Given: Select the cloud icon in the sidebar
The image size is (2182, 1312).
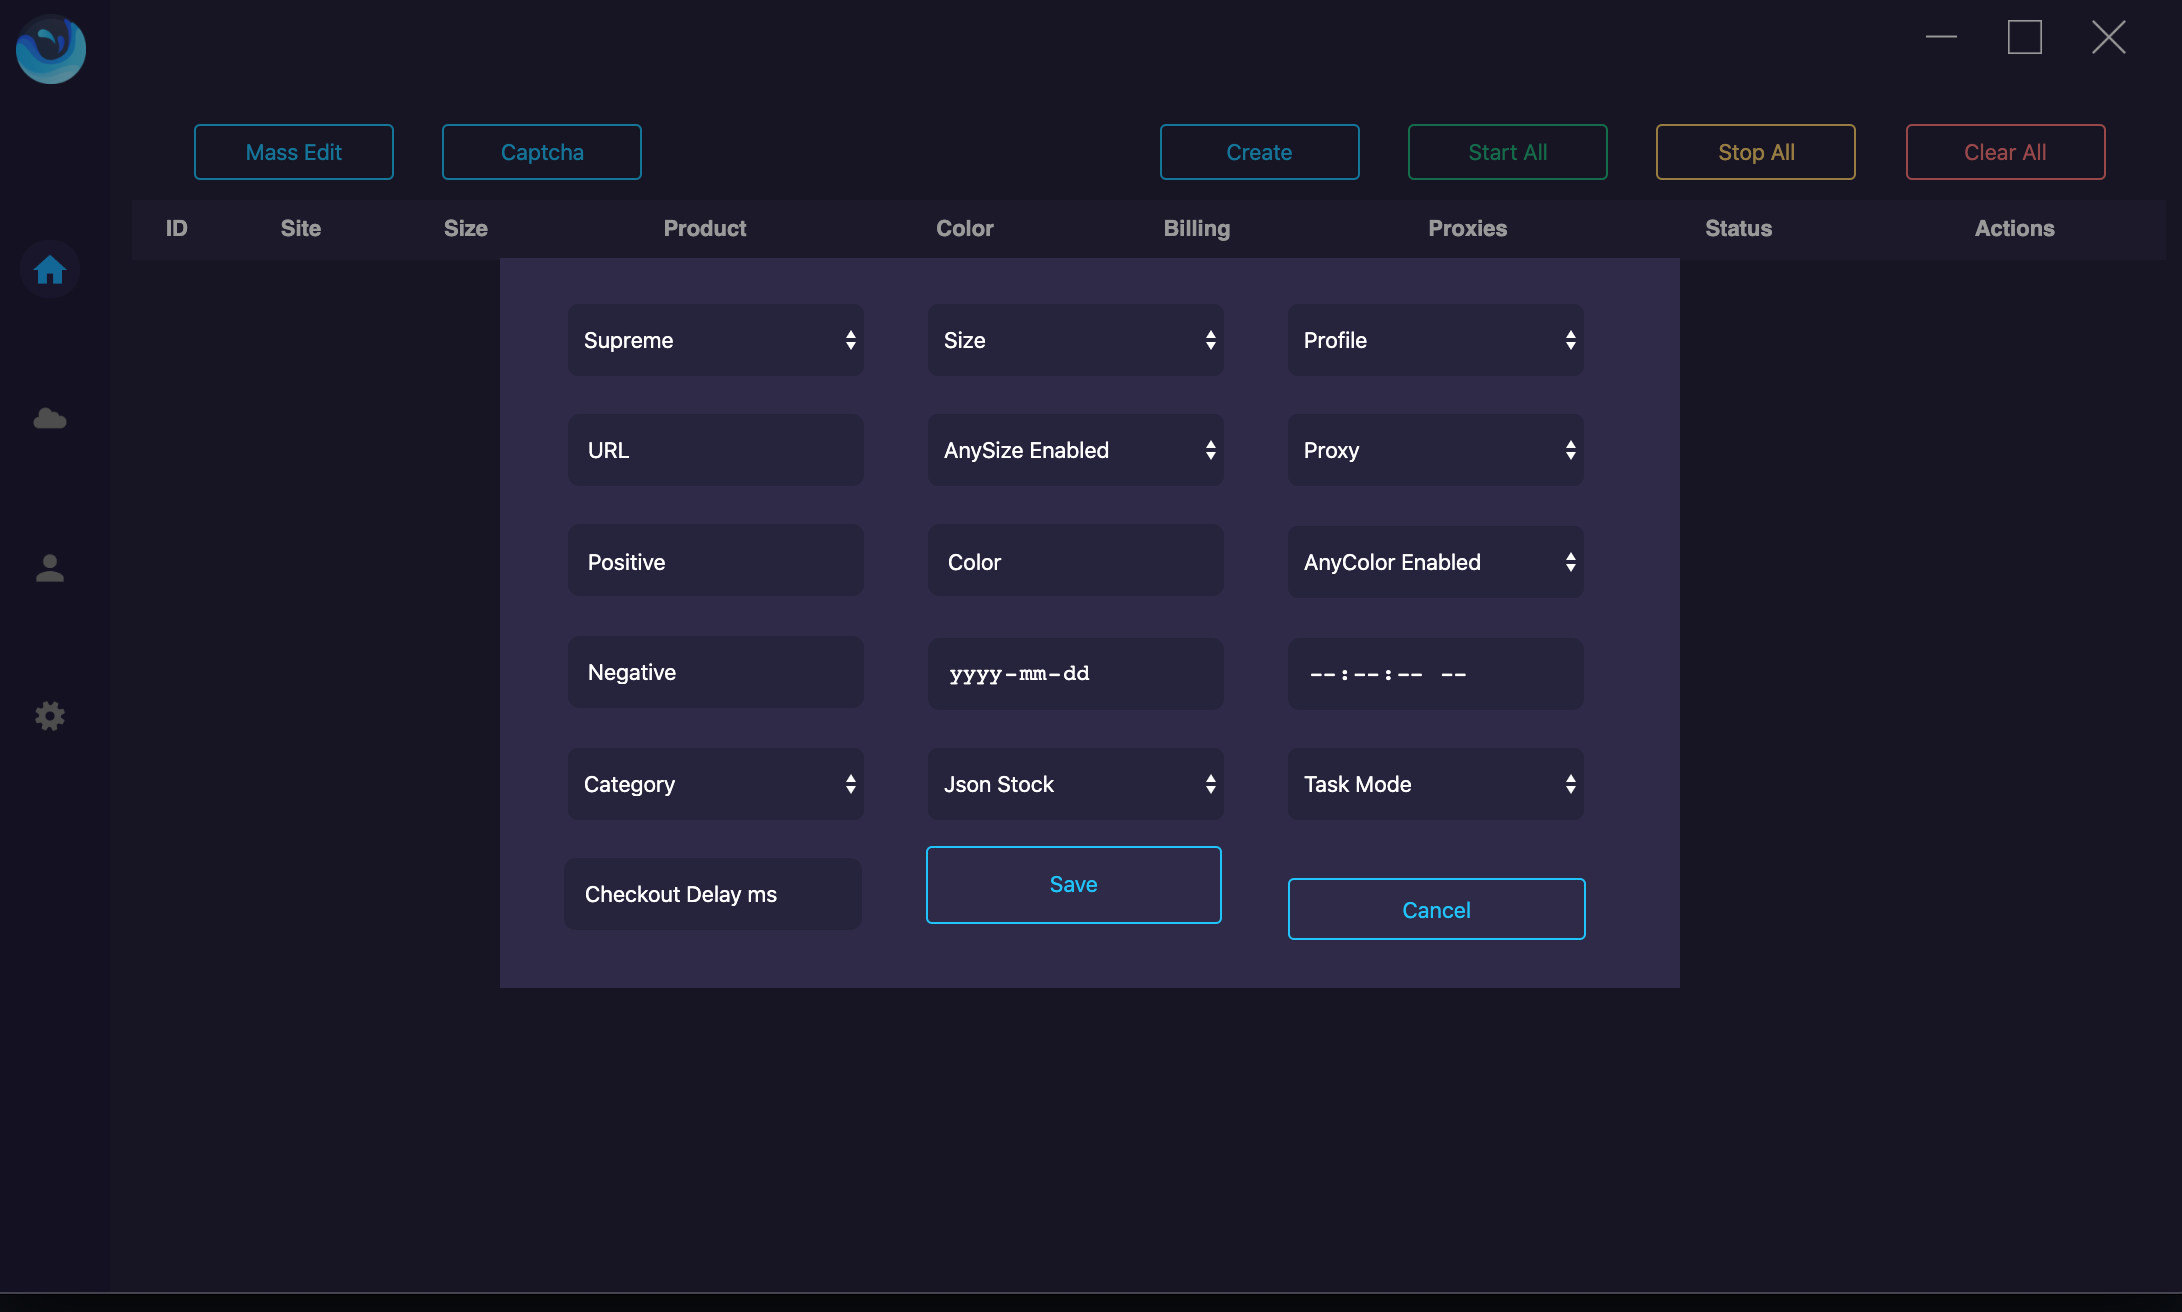Looking at the screenshot, I should pyautogui.click(x=49, y=419).
